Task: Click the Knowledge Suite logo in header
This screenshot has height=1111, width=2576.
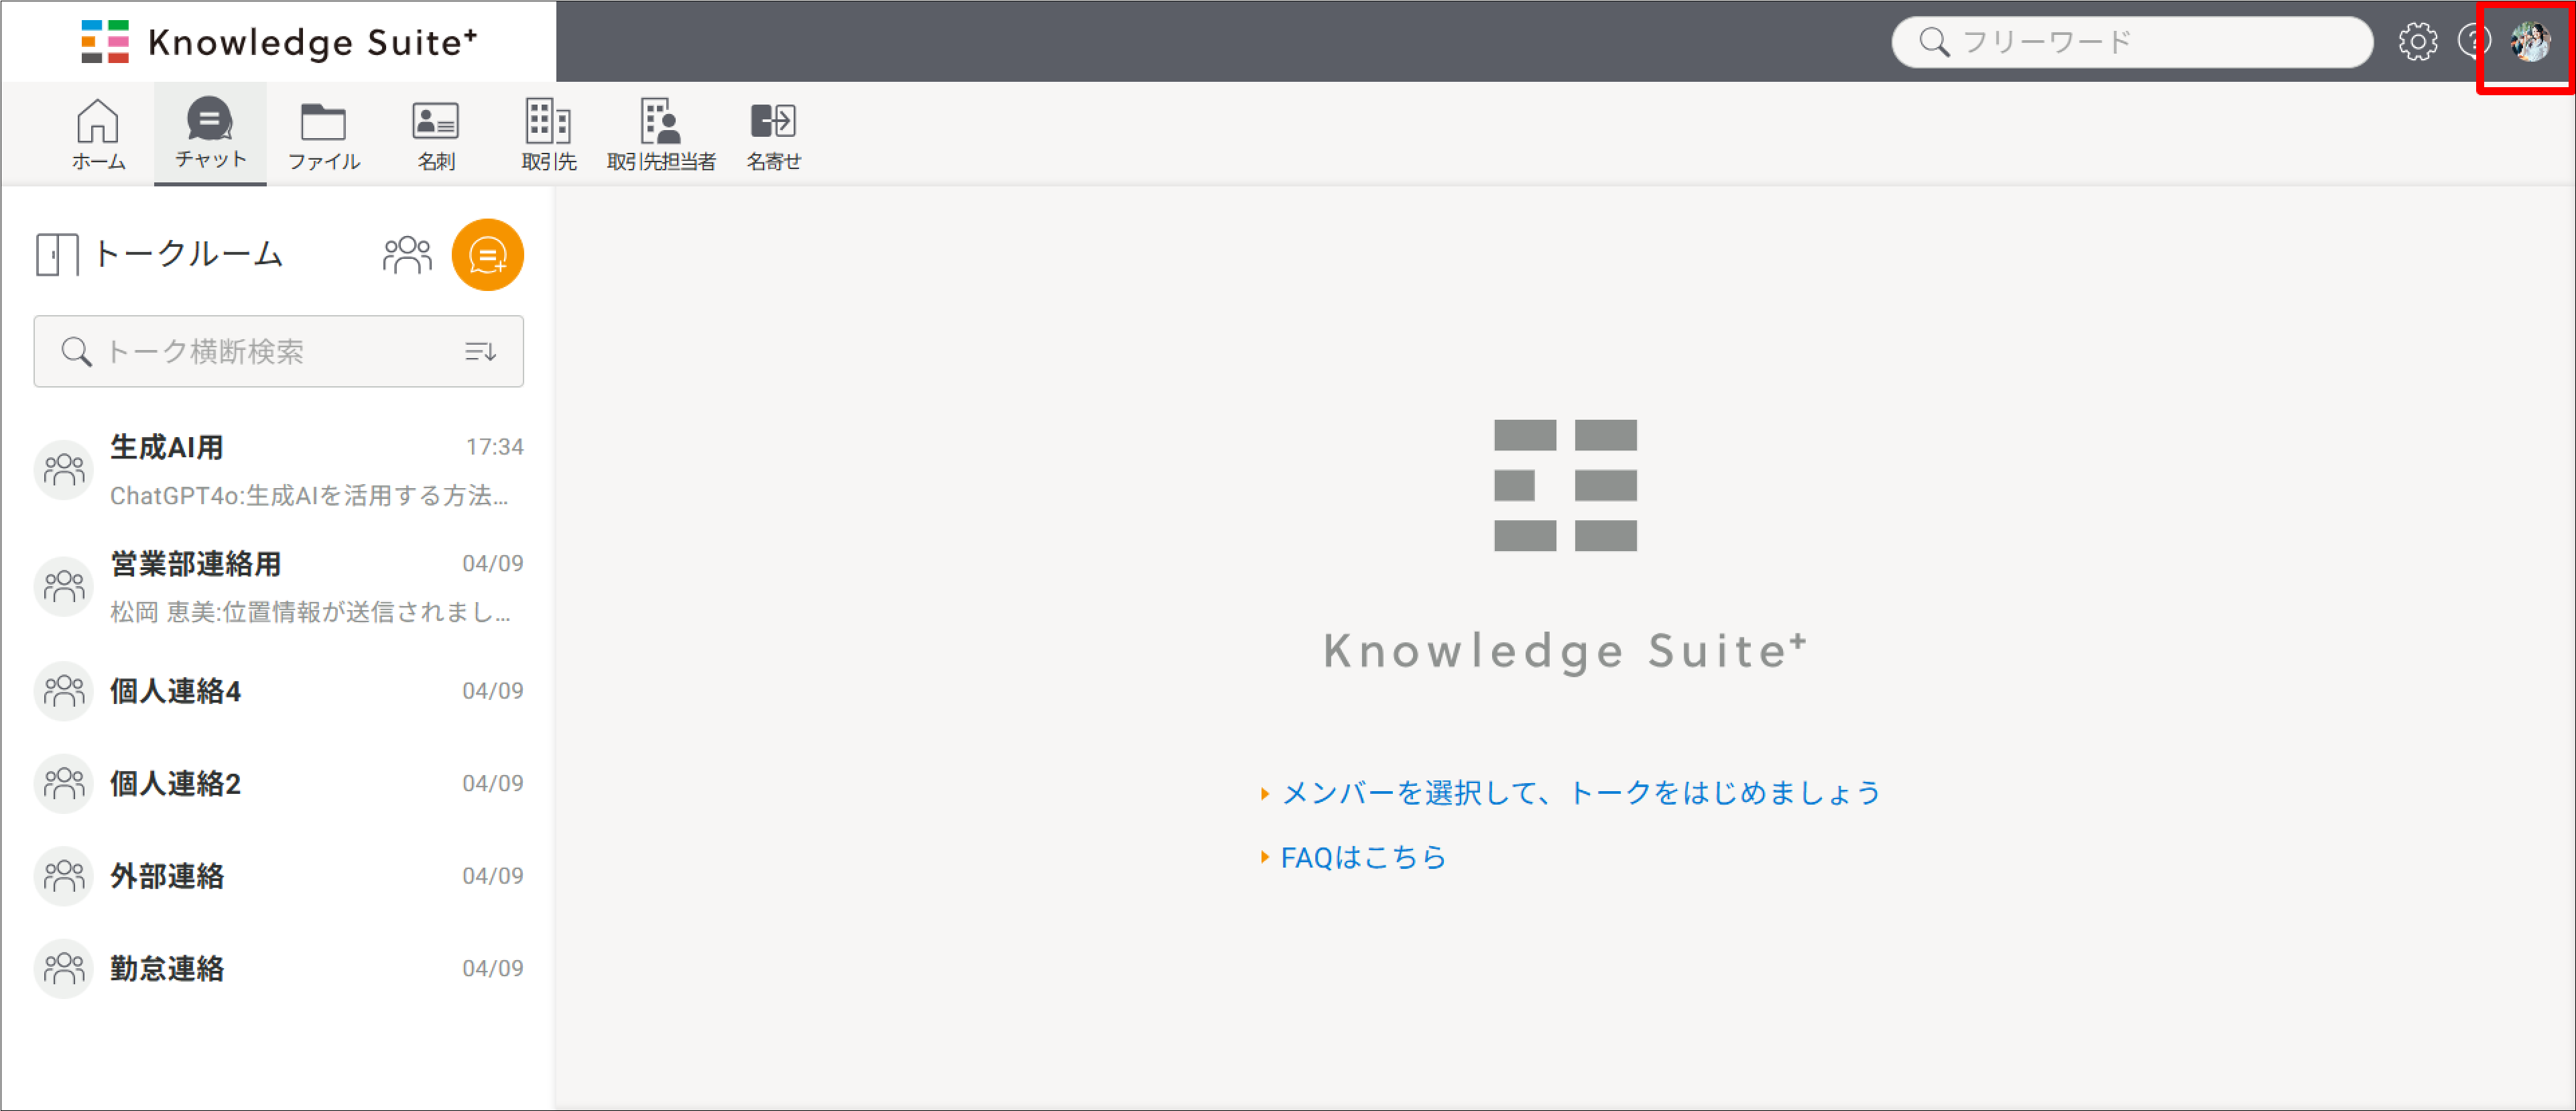Action: click(x=279, y=42)
